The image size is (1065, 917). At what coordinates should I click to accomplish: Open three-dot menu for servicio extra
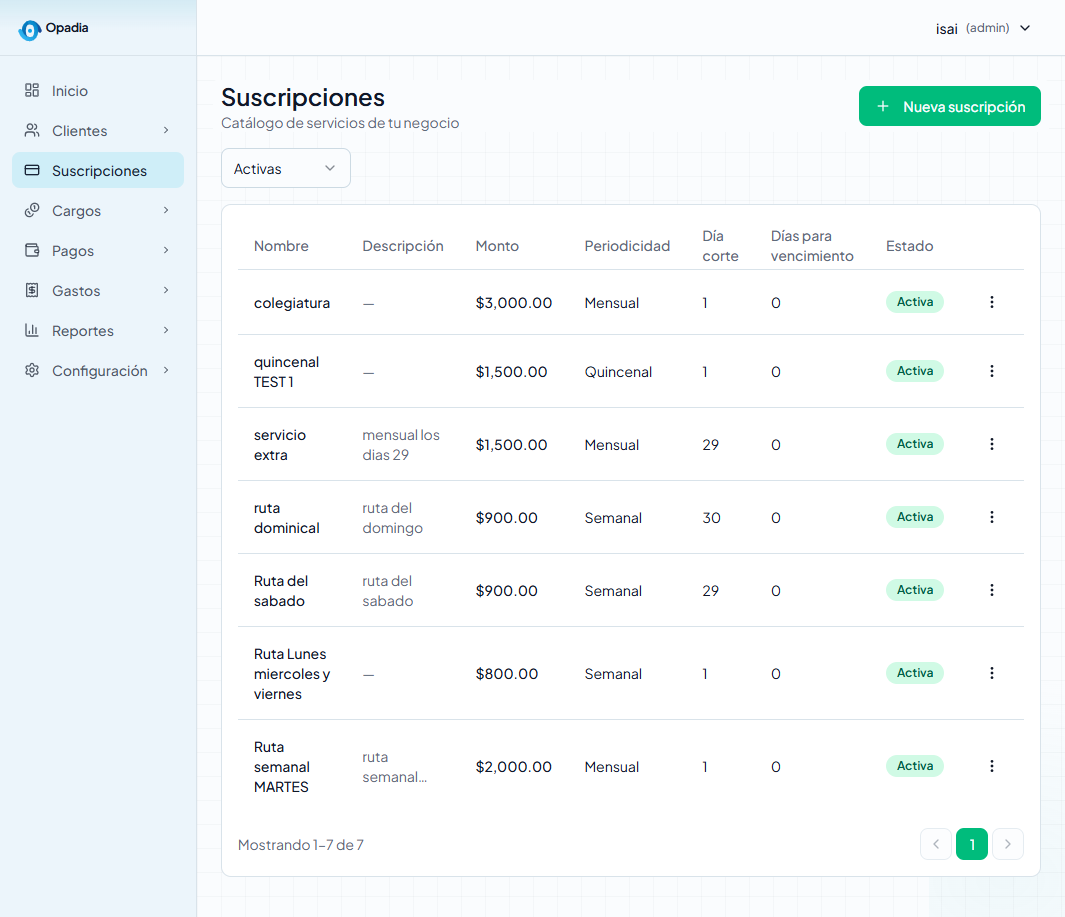click(992, 444)
